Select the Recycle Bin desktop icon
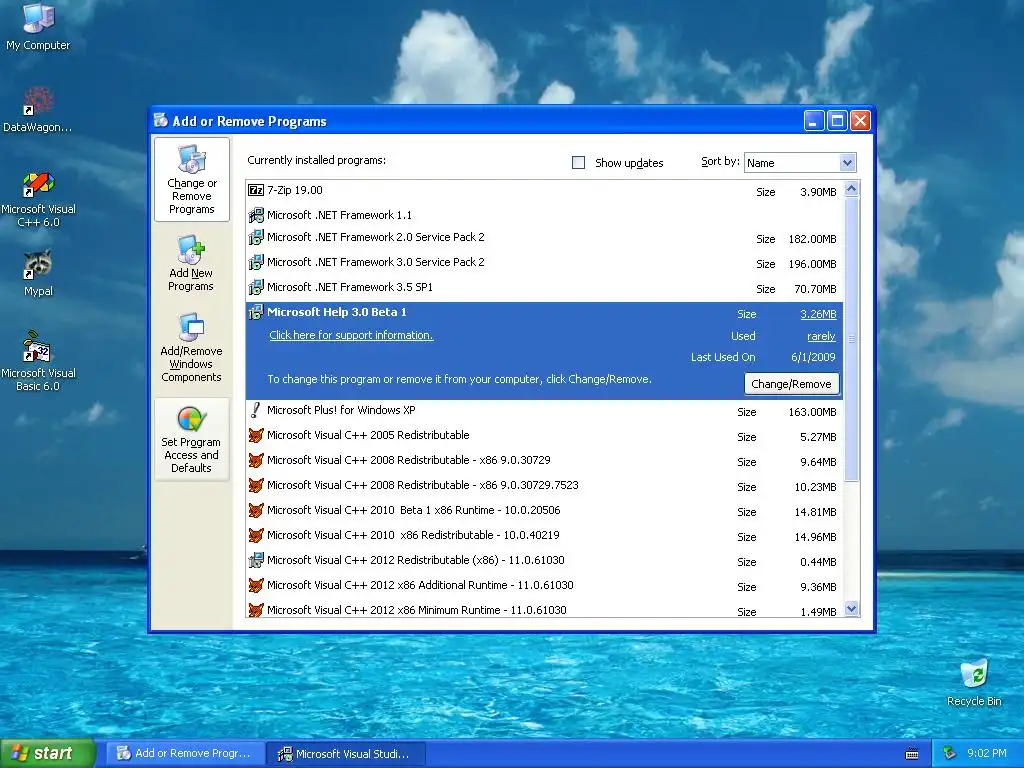The image size is (1024, 768). [x=974, y=682]
